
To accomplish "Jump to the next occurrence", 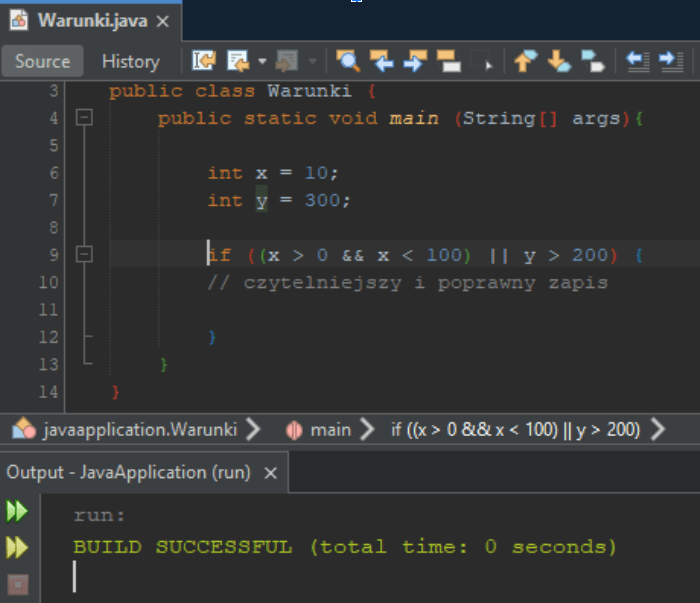I will [414, 61].
